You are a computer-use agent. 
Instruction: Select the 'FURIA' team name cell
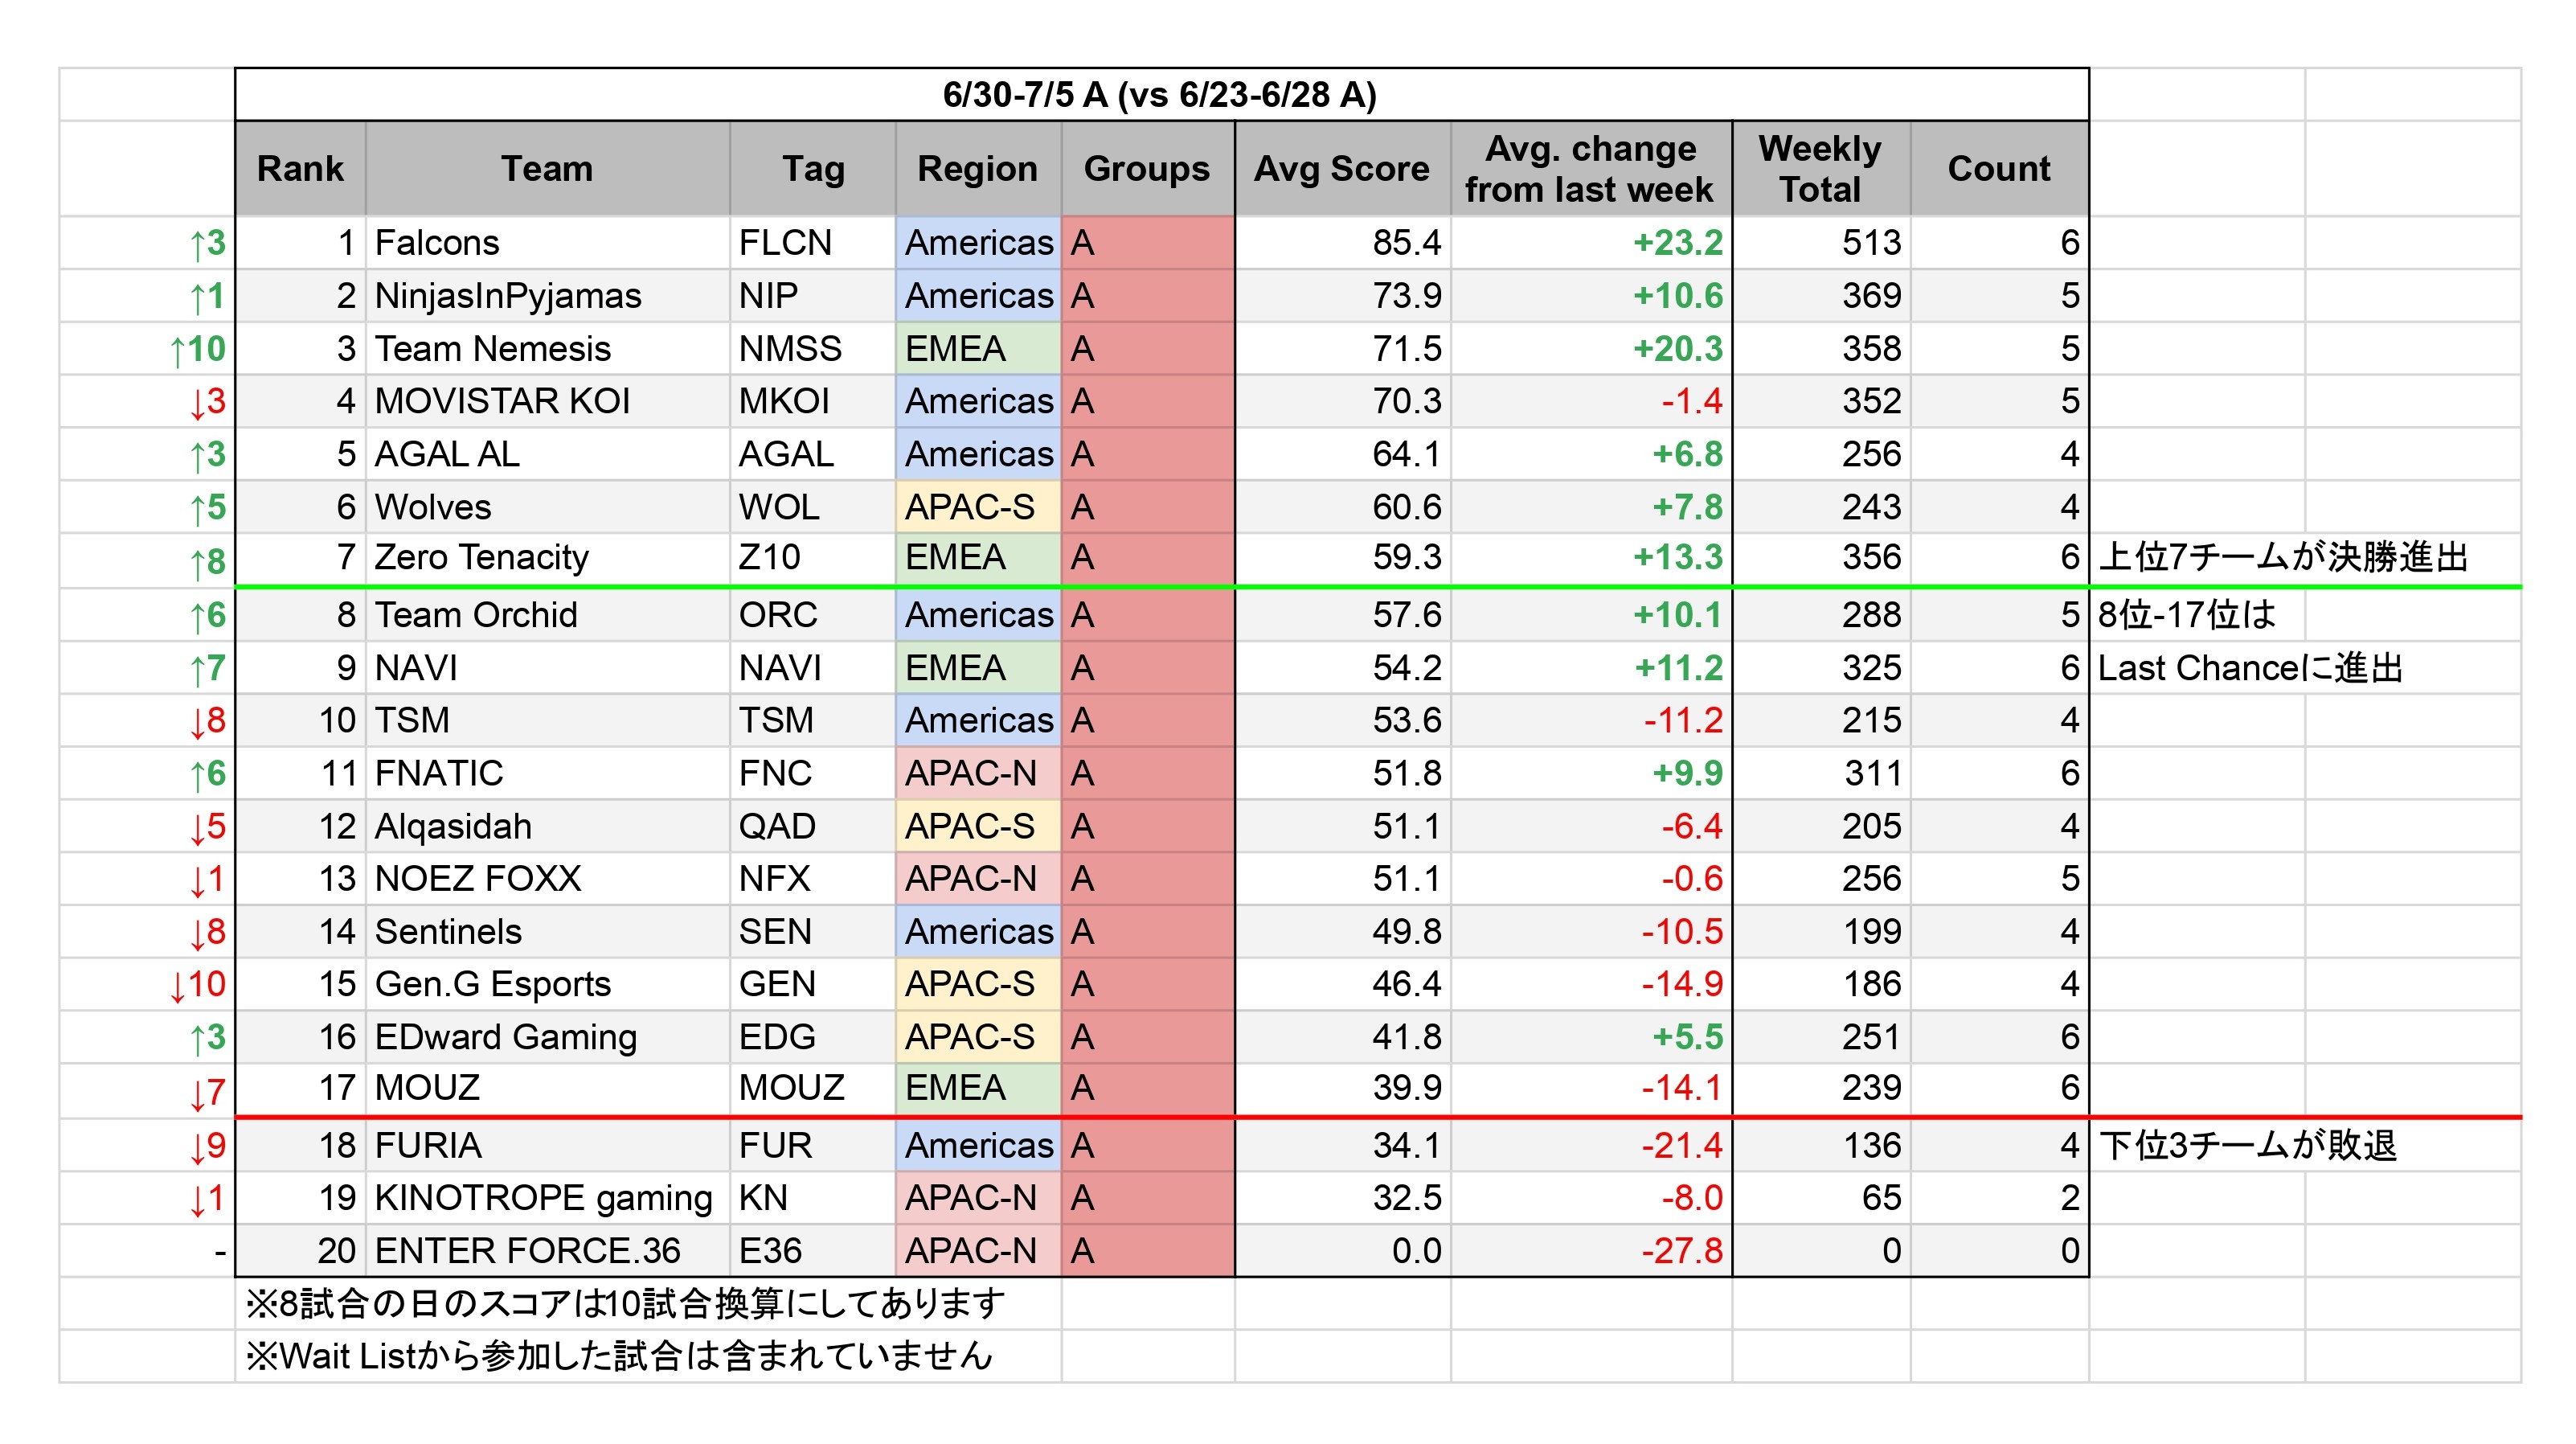(x=547, y=1146)
